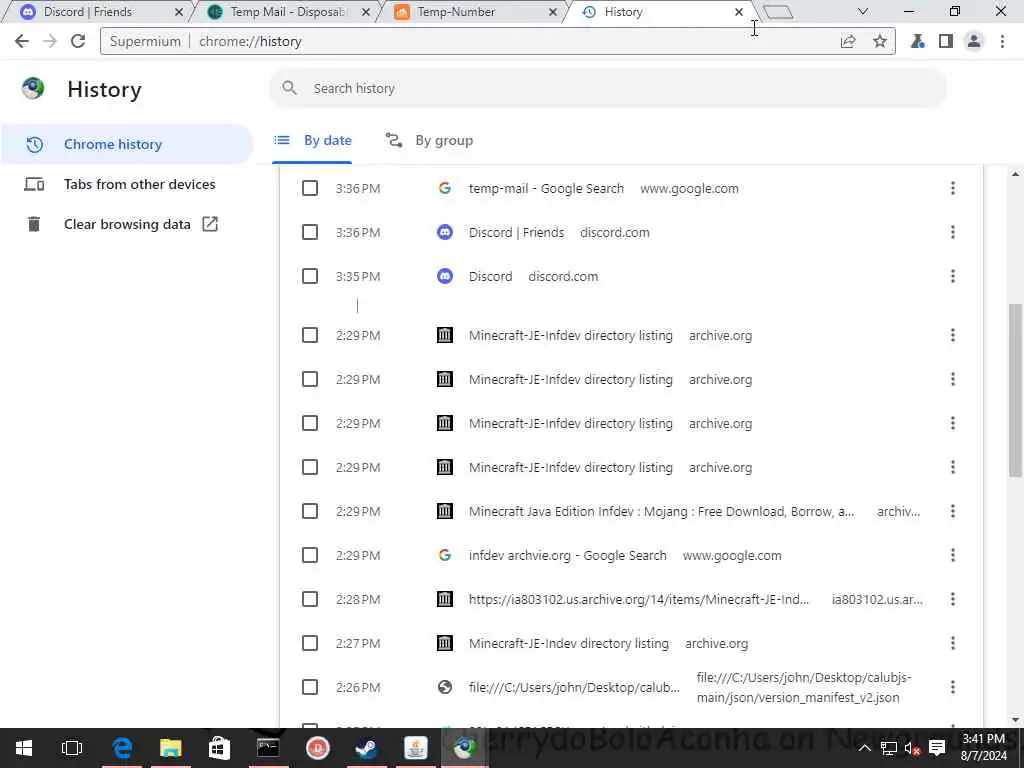Viewport: 1024px width, 768px height.
Task: Launch Microsoft Edge from the taskbar
Action: coord(122,748)
